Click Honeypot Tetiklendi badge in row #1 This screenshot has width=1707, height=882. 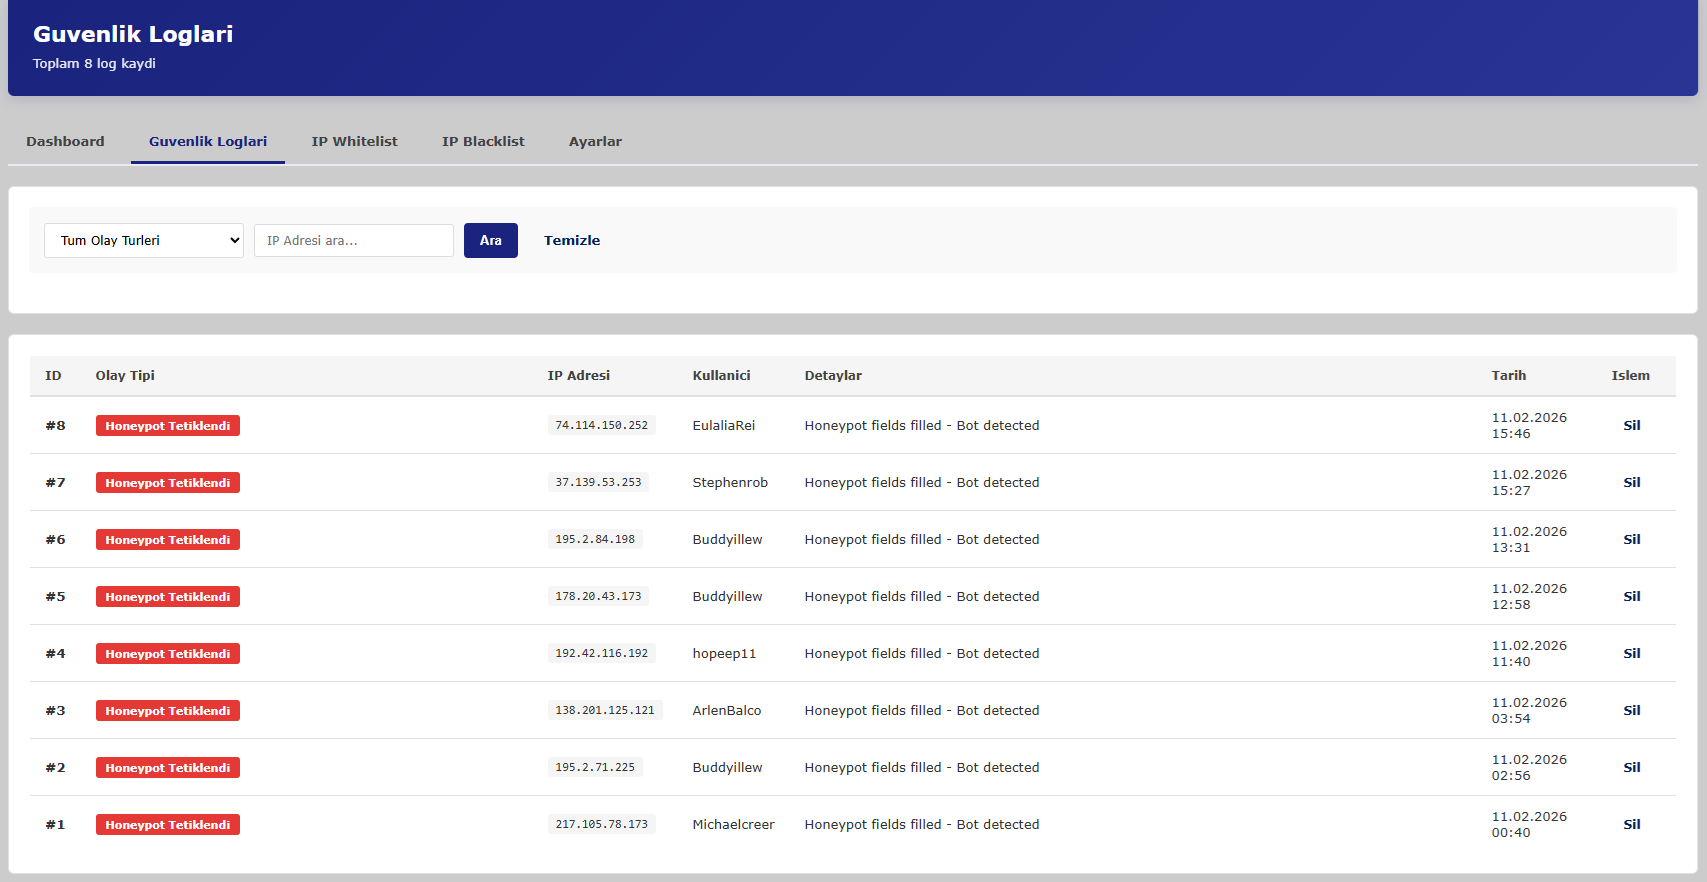[x=168, y=824]
